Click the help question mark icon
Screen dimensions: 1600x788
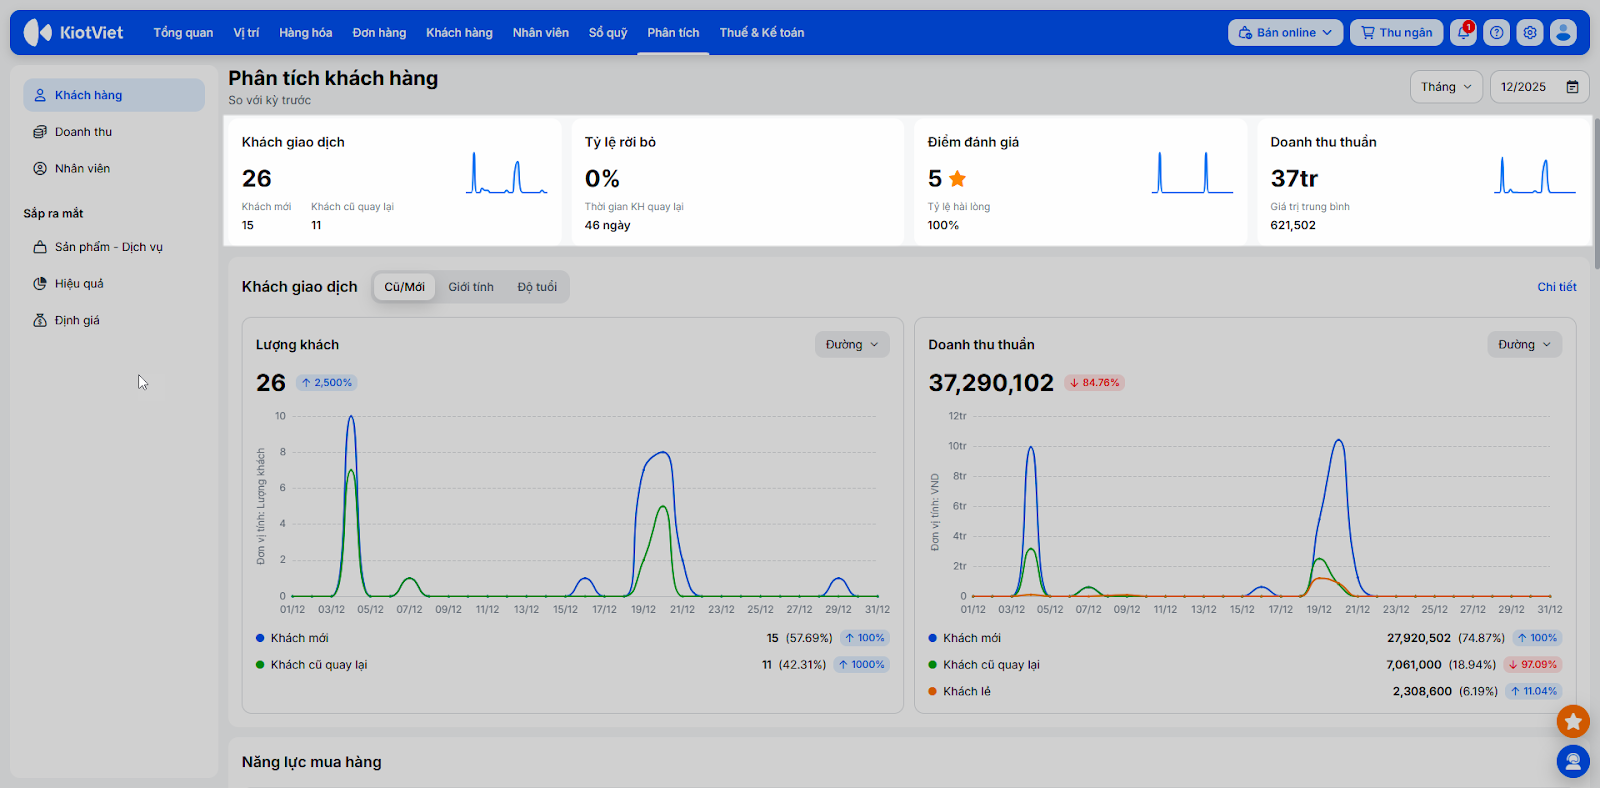(x=1496, y=33)
